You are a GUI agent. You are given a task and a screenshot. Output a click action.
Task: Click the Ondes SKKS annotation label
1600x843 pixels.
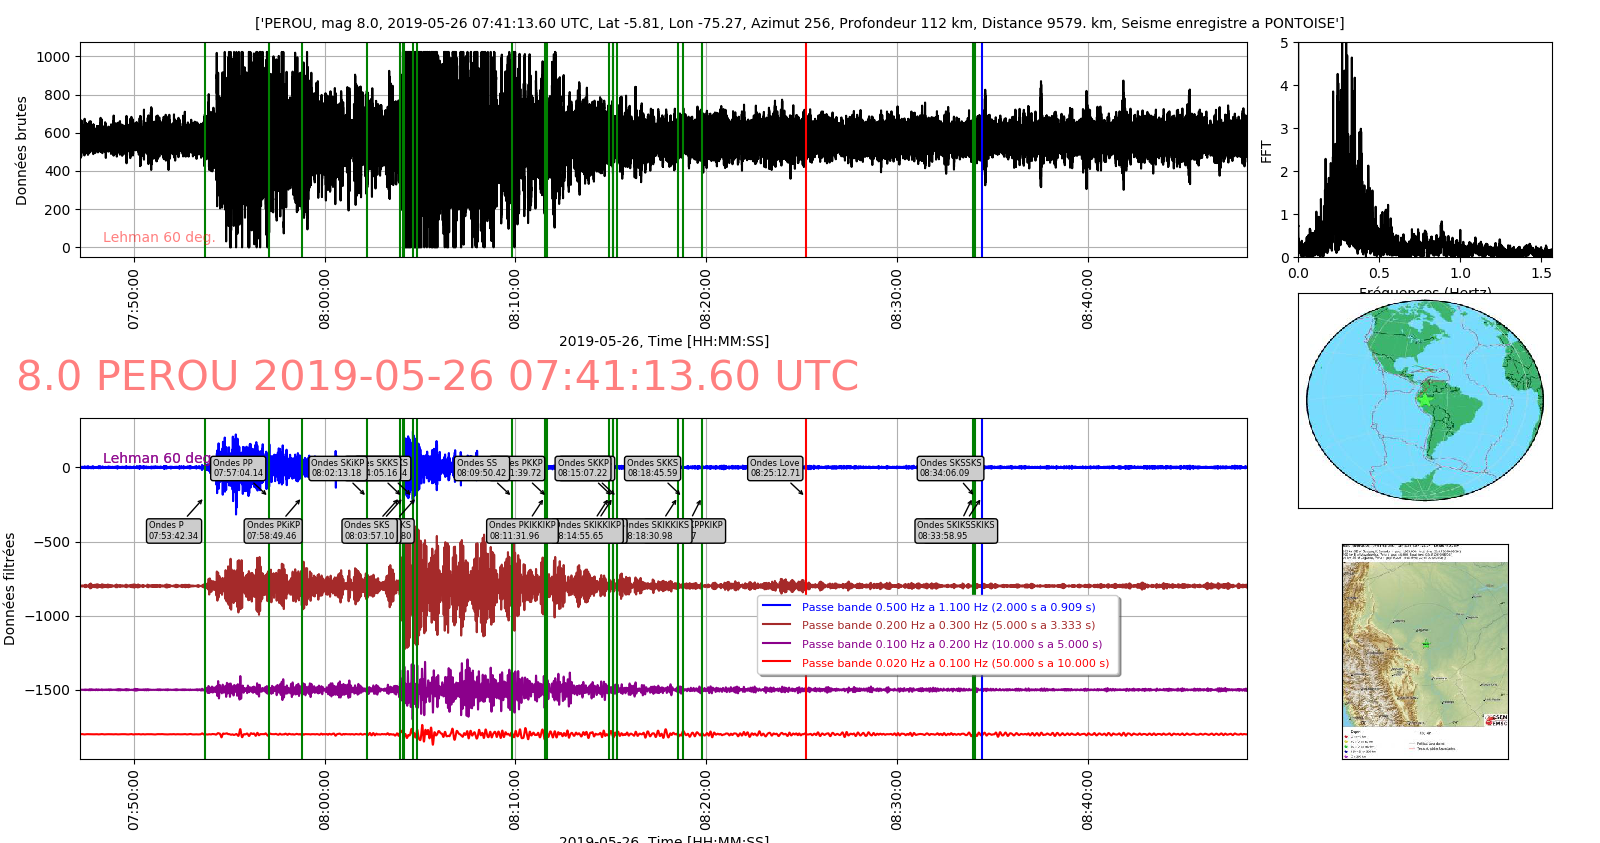652,468
